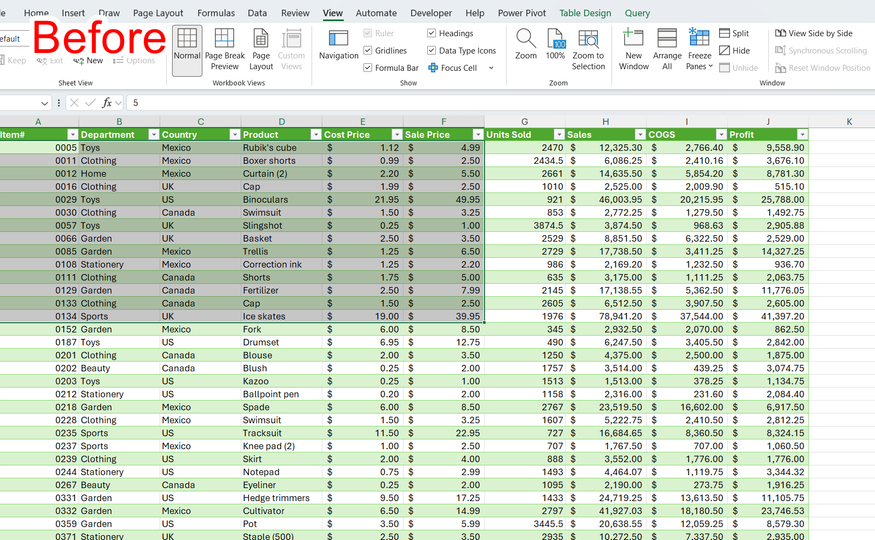This screenshot has height=540, width=875.
Task: Expand formula bar function dropdown arrow
Action: (118, 103)
